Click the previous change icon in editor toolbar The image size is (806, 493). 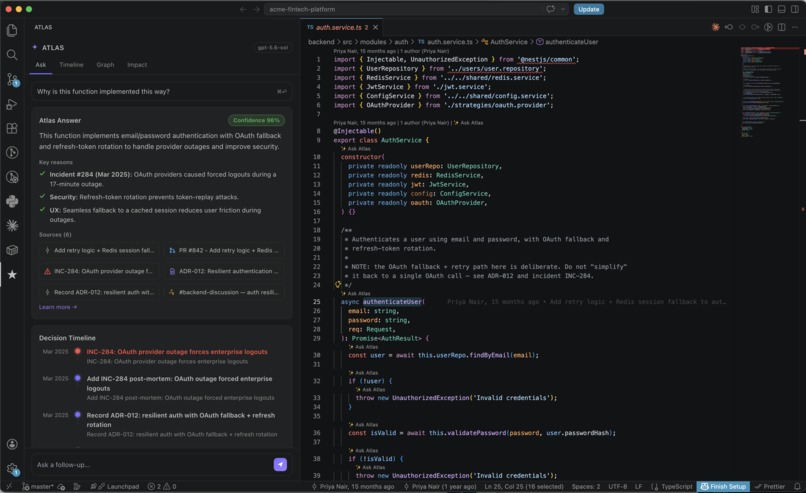[x=728, y=27]
